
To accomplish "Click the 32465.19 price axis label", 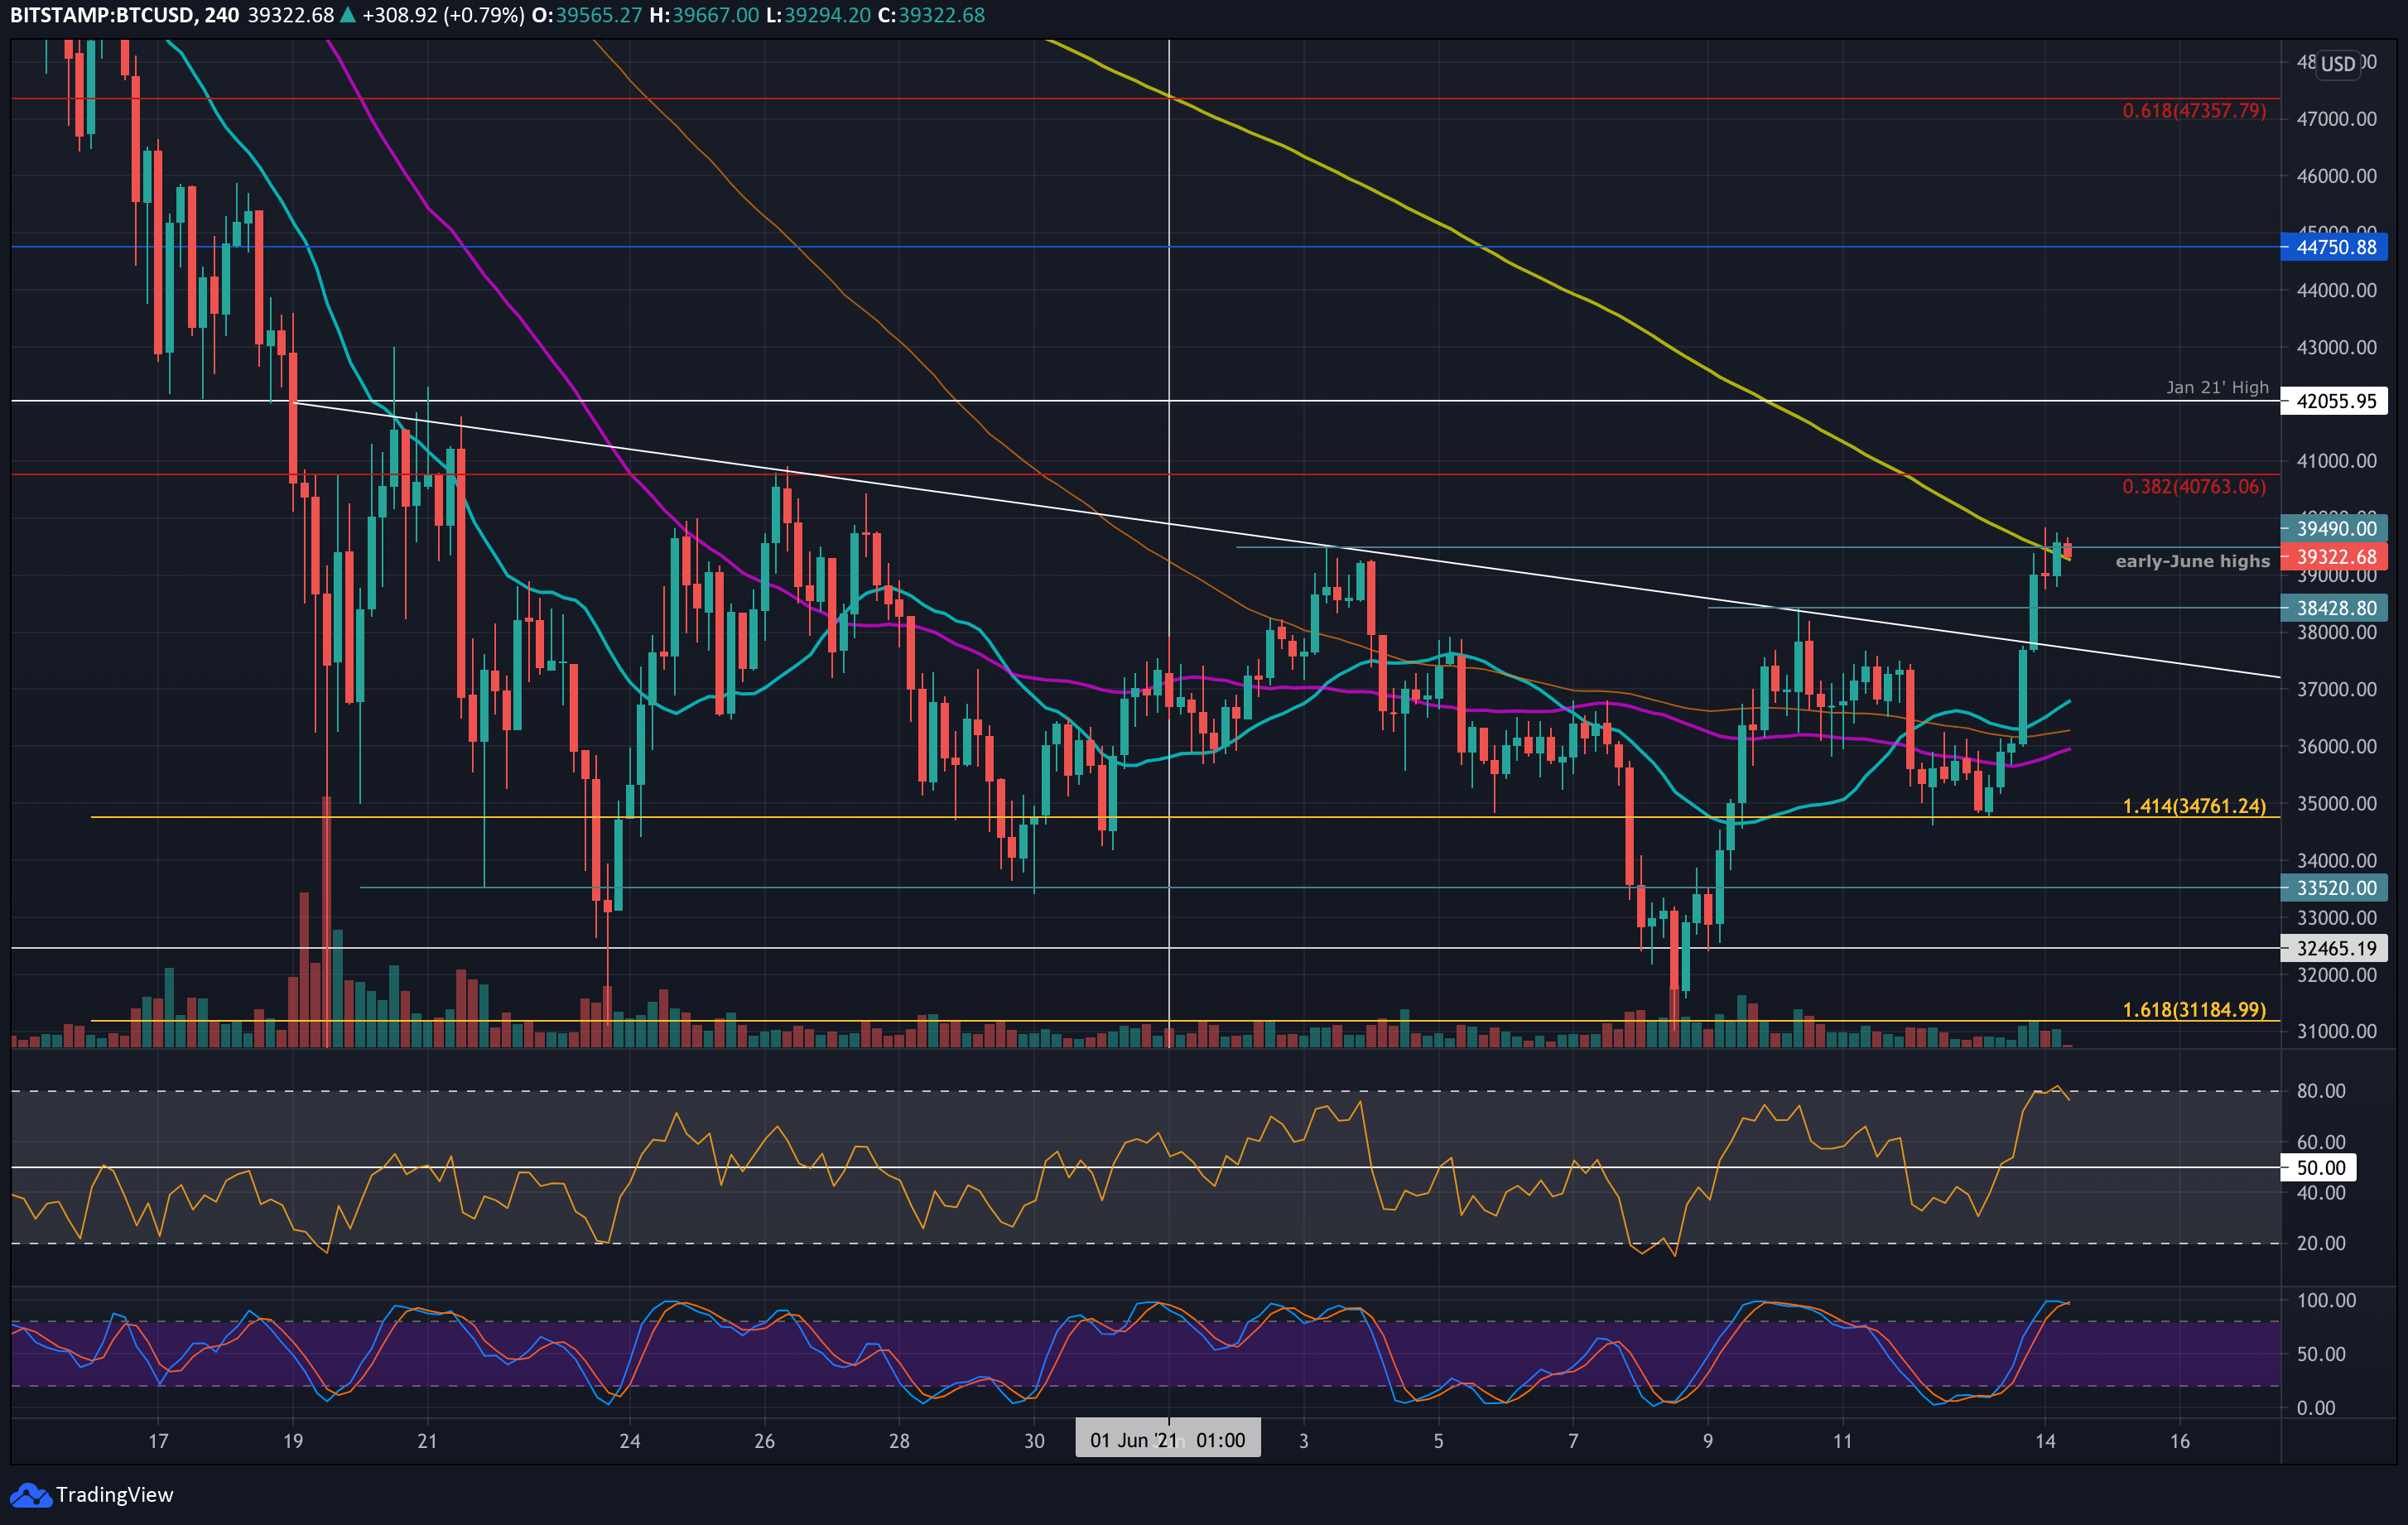I will (x=2334, y=948).
